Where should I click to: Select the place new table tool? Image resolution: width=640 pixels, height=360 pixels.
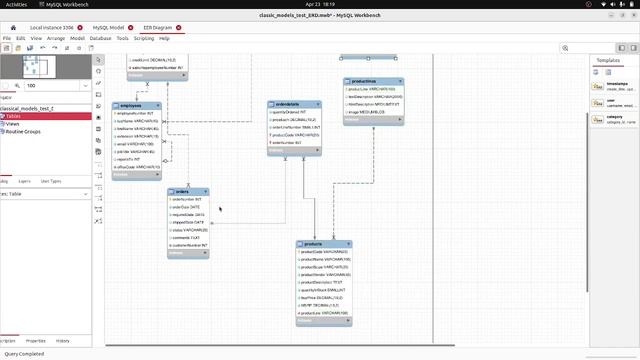click(x=98, y=129)
